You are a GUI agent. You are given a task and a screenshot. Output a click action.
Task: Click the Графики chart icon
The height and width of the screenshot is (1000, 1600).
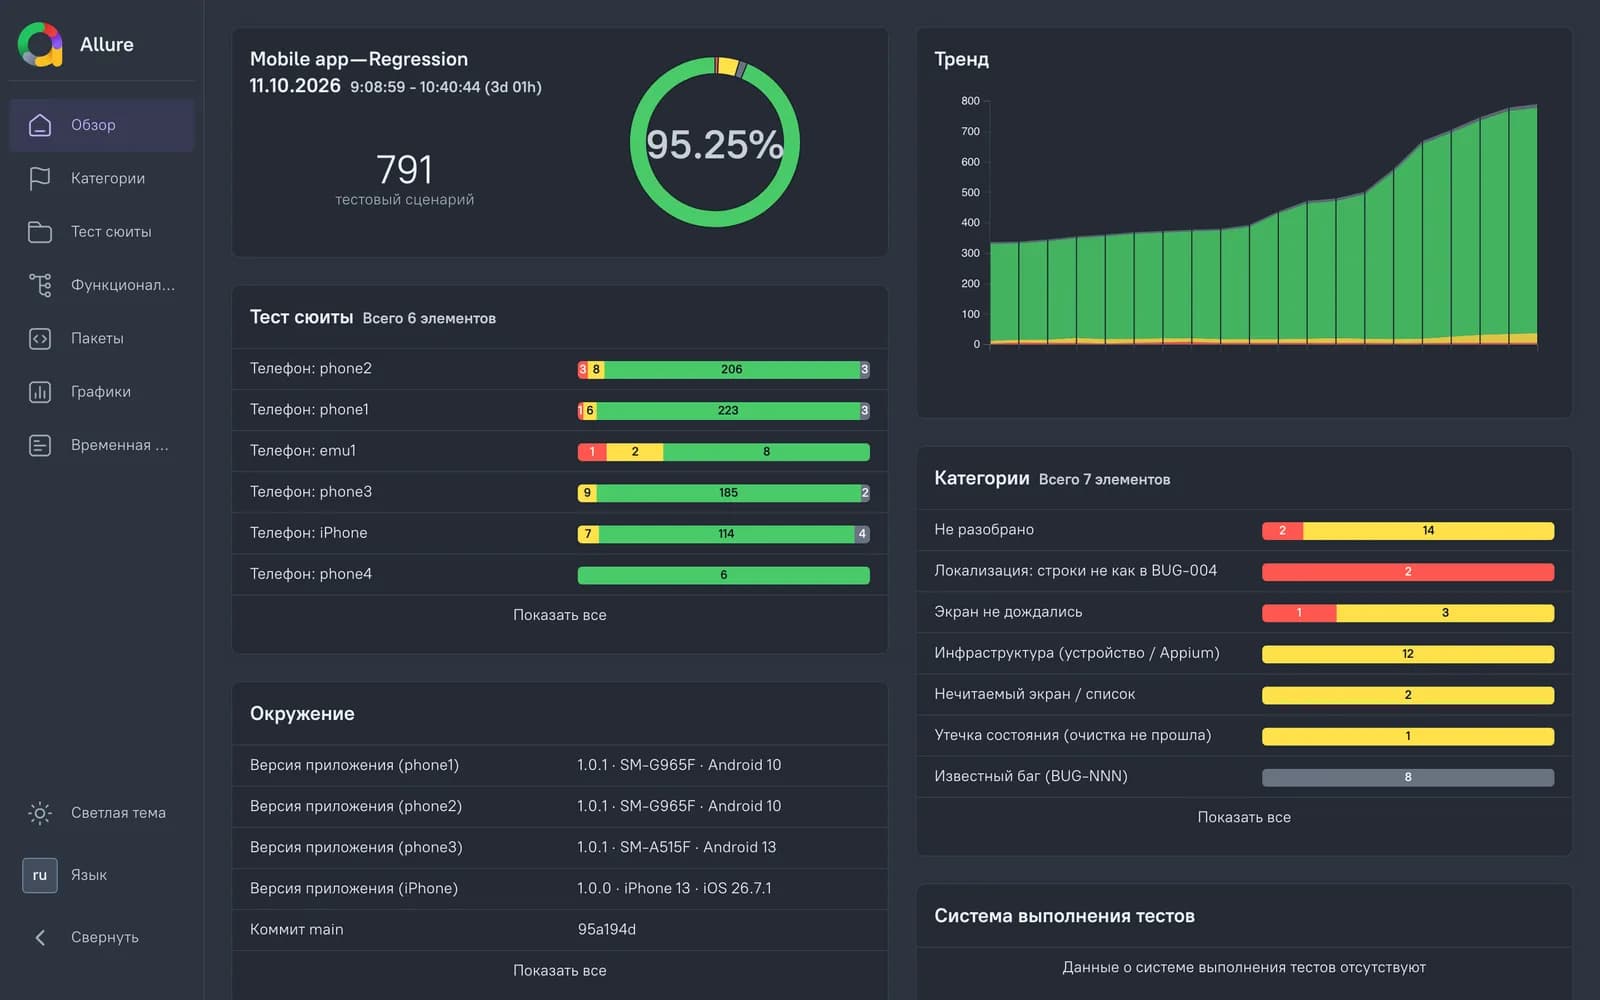(40, 392)
